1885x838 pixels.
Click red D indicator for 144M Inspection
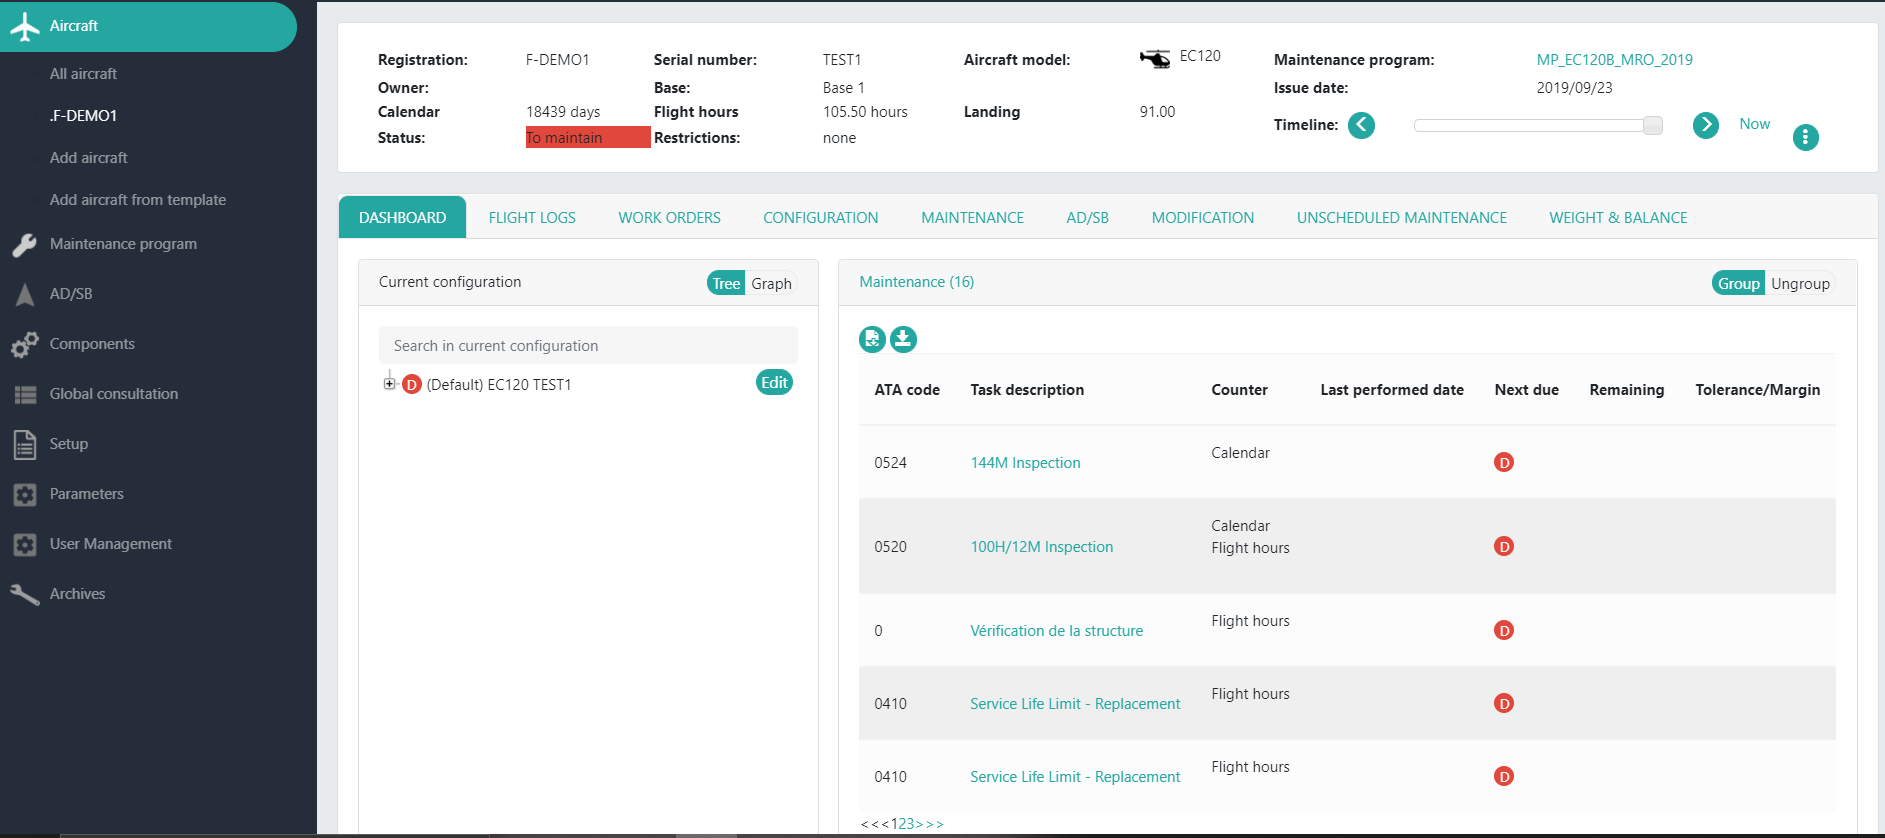(1503, 462)
